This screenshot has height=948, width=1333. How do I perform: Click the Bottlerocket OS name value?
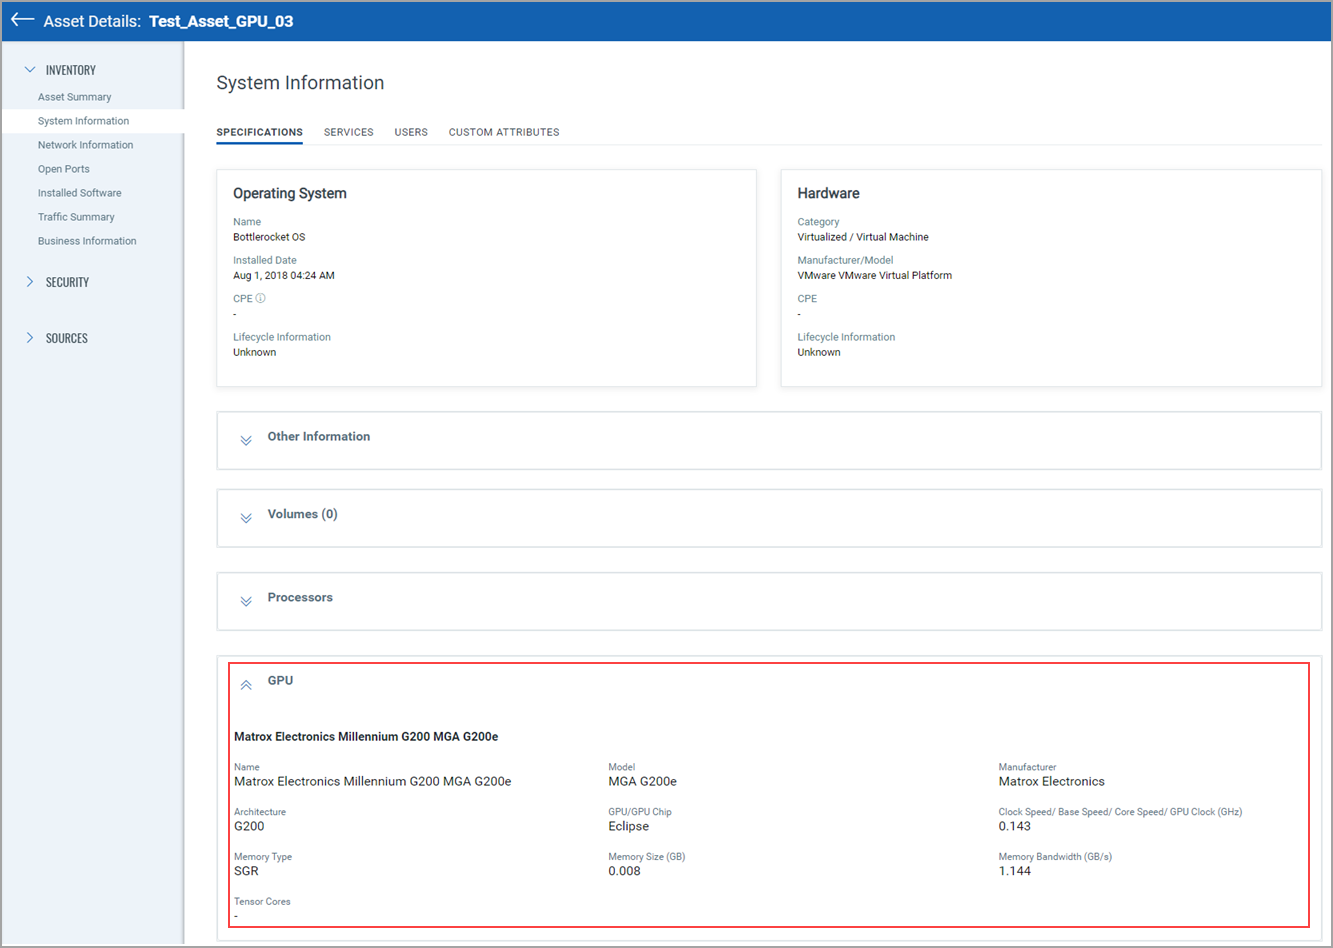(x=269, y=237)
